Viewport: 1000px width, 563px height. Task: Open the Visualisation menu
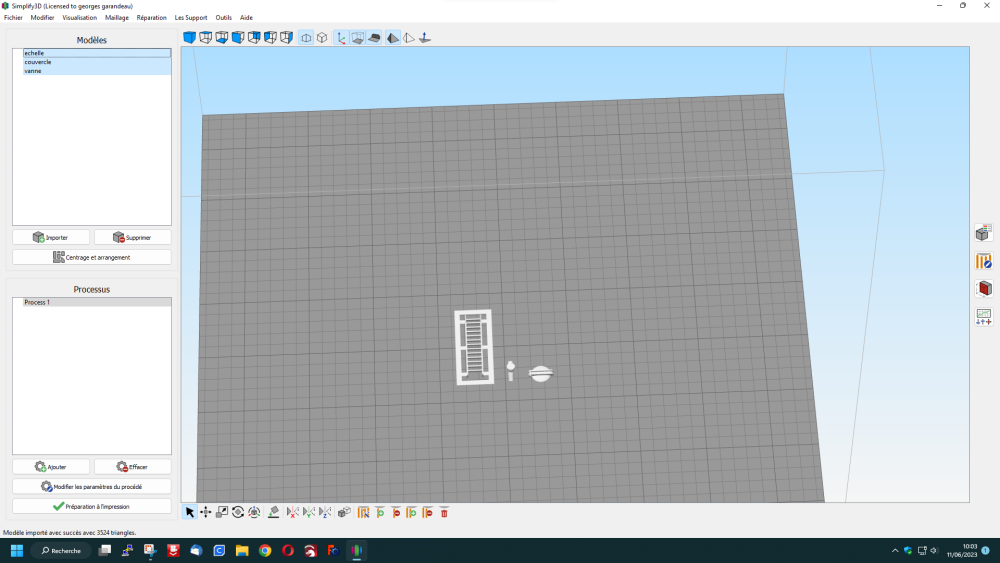(80, 18)
